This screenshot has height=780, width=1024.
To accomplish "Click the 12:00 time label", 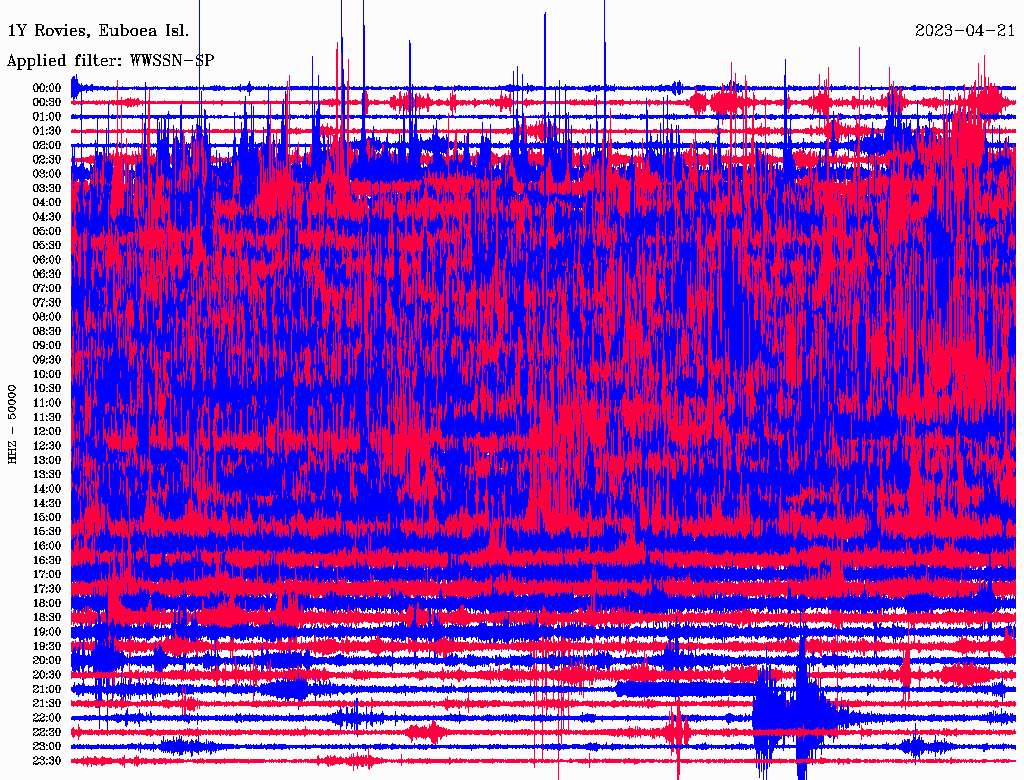I will pyautogui.click(x=47, y=432).
